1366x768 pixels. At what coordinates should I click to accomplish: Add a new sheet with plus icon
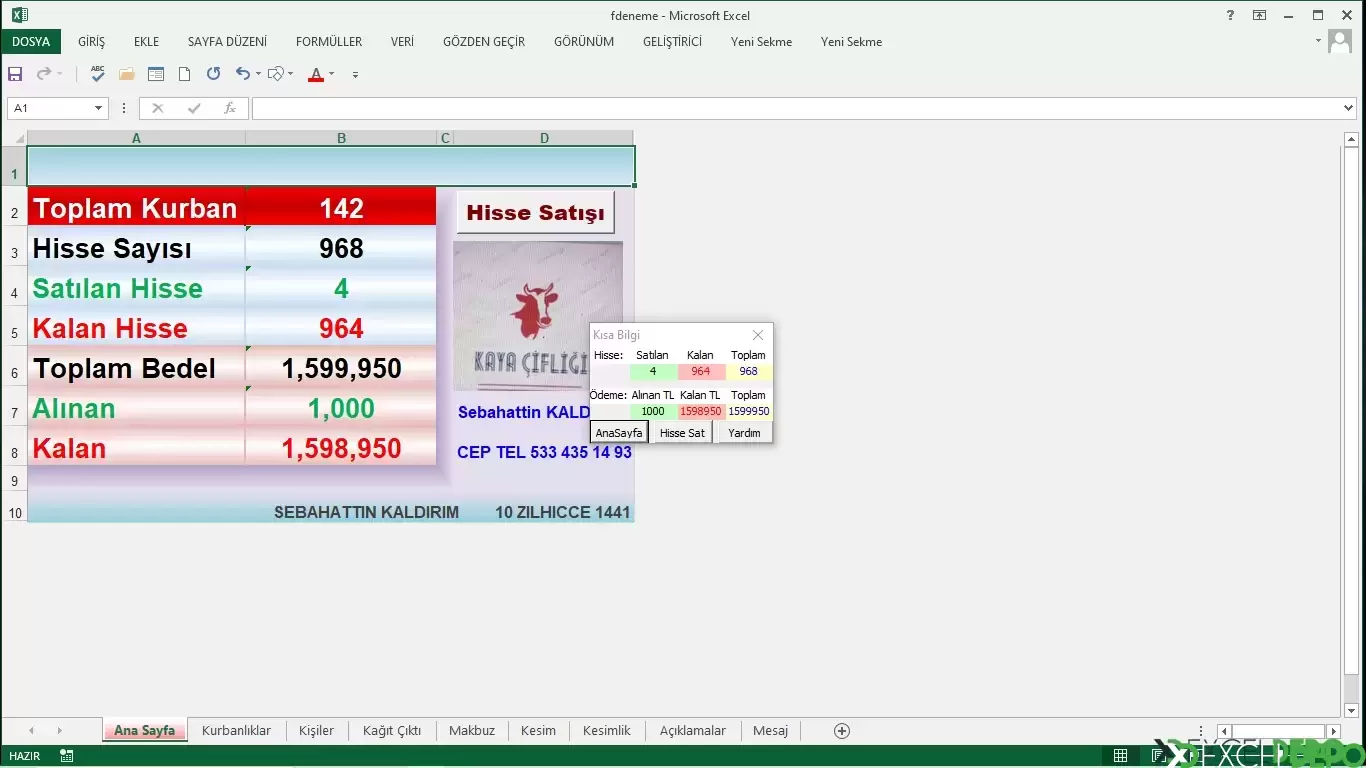[842, 731]
